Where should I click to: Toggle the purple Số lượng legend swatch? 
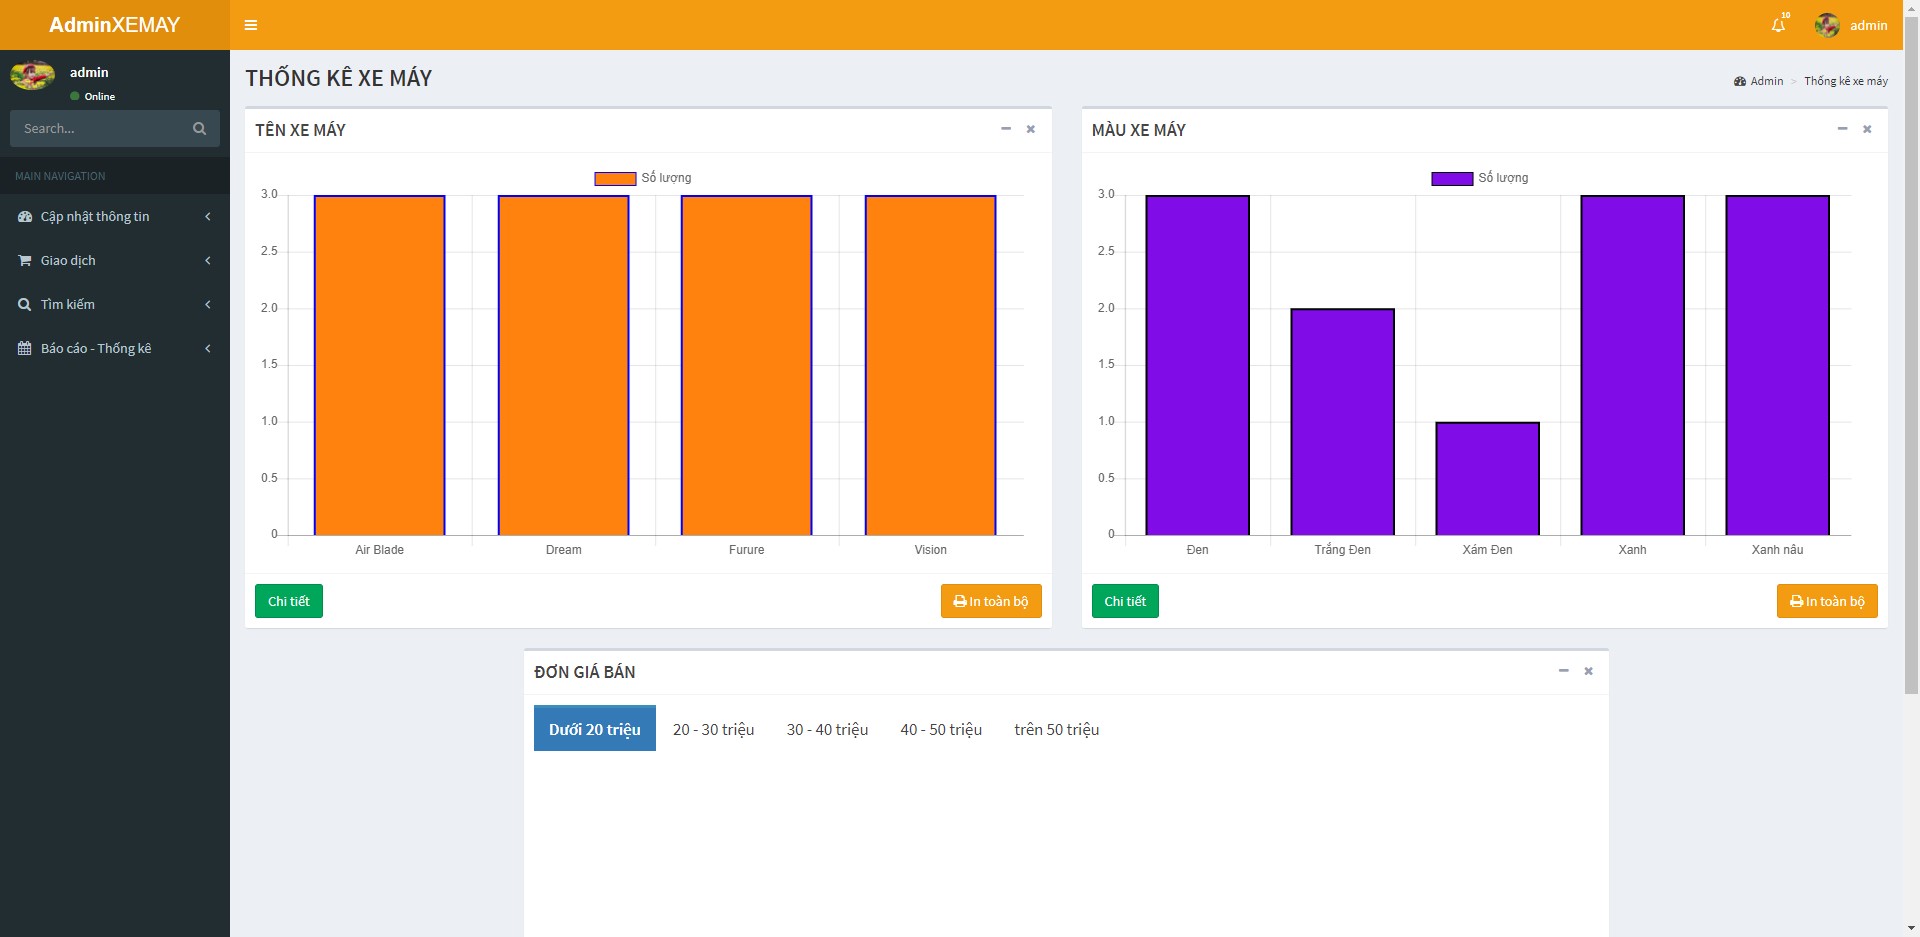[x=1452, y=178]
